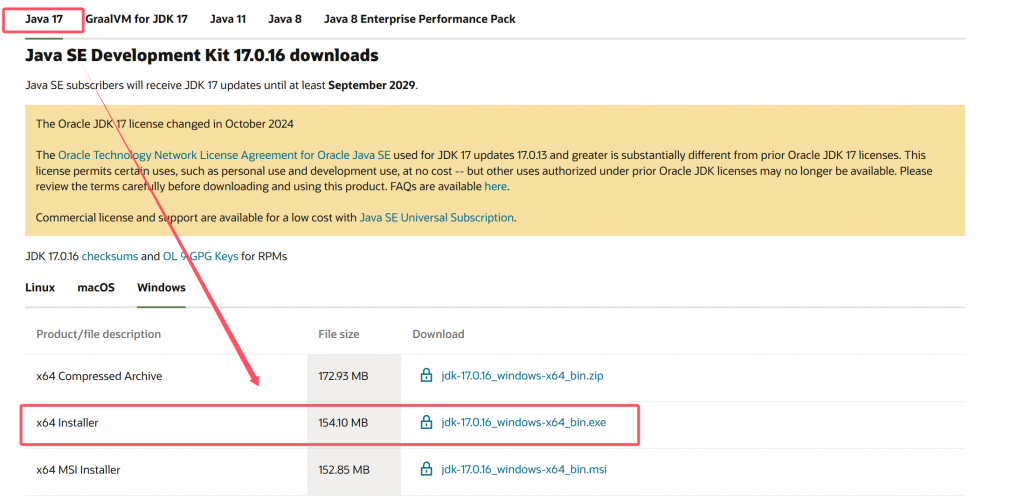The height and width of the screenshot is (497, 1024).
Task: Open the JDK 17.0.16 checksums link
Action: 109,256
